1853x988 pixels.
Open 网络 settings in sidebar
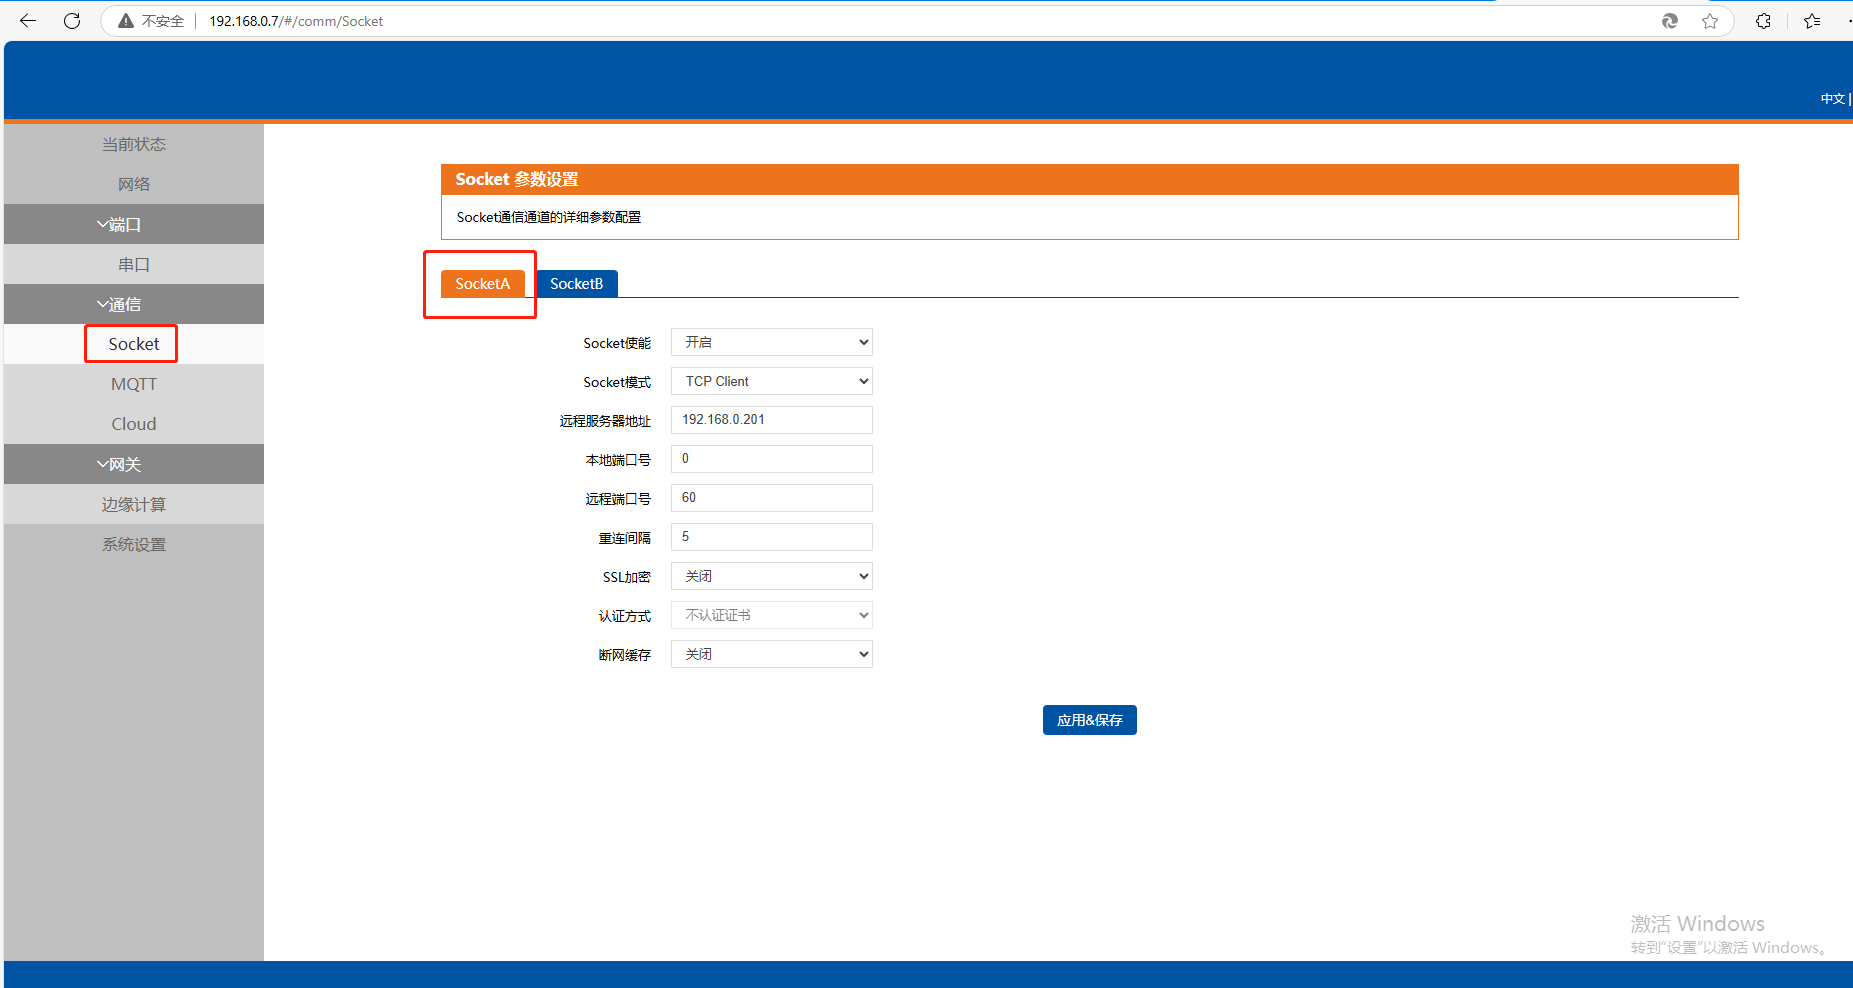pos(134,184)
